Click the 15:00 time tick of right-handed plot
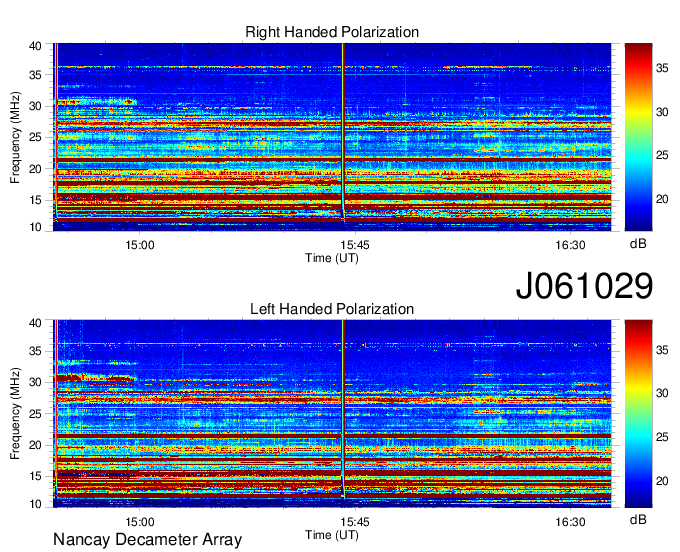Screen dimensions: 680x552 coord(140,245)
